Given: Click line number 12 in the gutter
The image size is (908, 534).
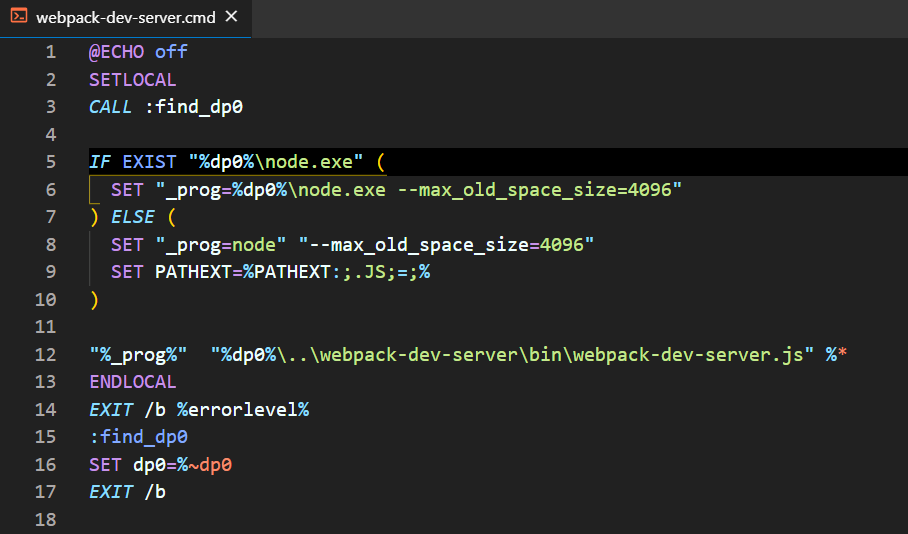Looking at the screenshot, I should pos(46,354).
